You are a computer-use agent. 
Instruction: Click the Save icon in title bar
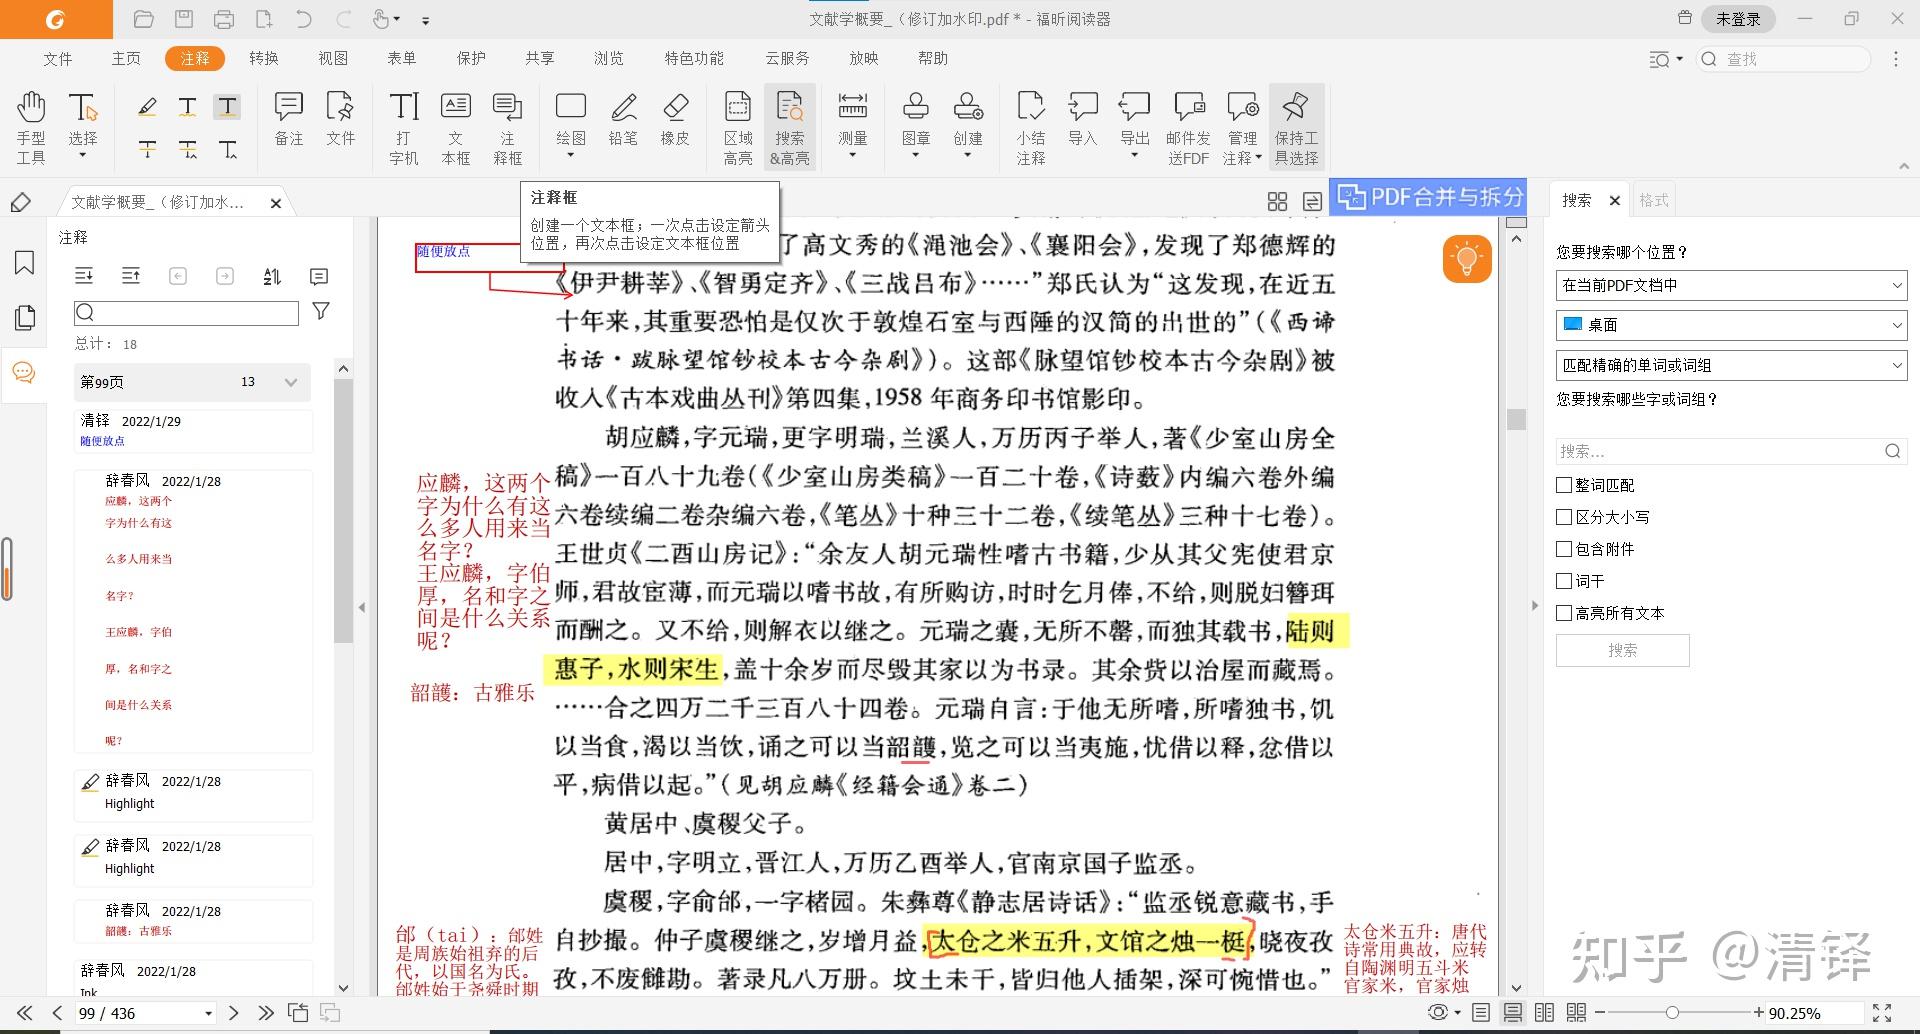184,19
